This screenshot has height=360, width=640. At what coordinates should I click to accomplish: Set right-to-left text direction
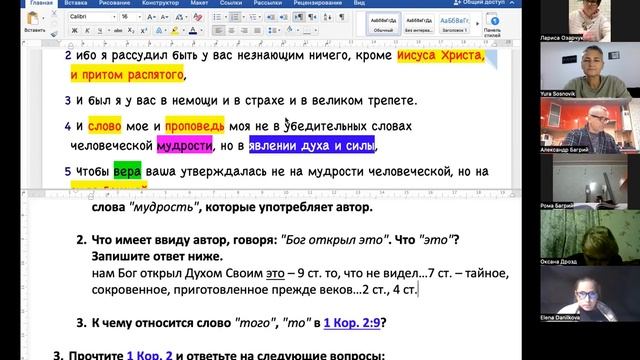coord(312,17)
